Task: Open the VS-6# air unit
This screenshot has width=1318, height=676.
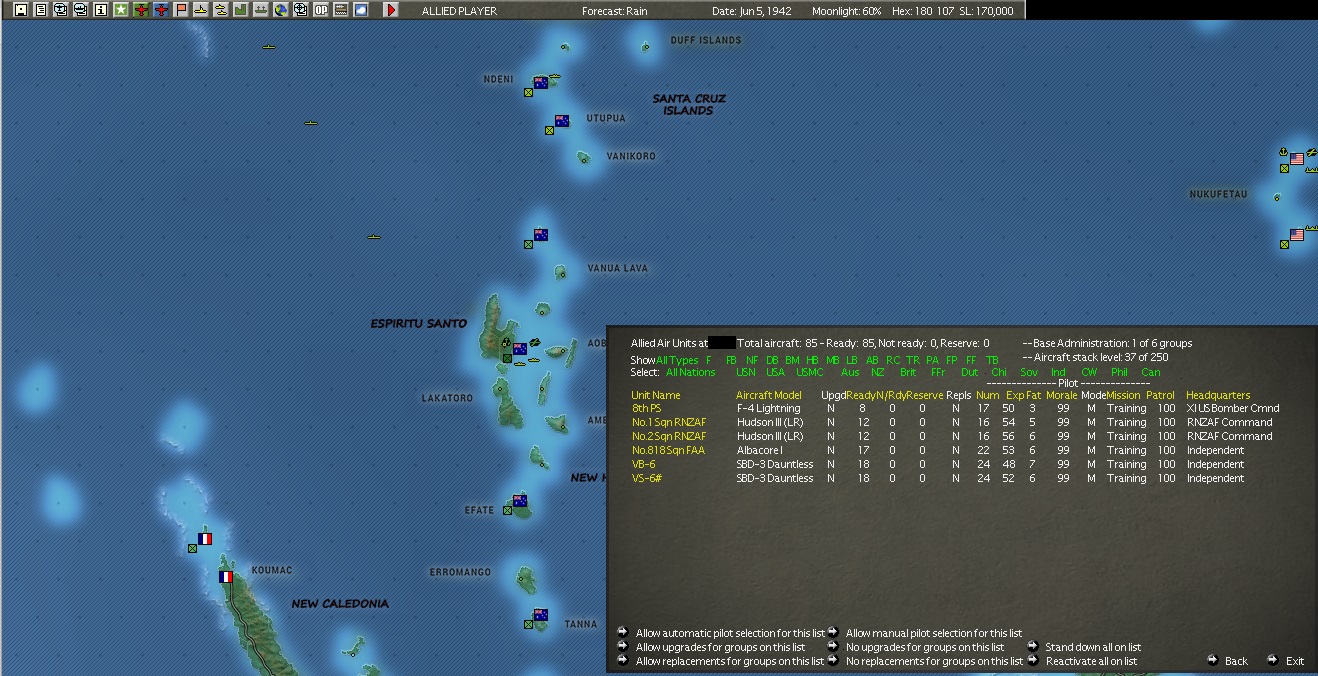Action: (x=647, y=478)
